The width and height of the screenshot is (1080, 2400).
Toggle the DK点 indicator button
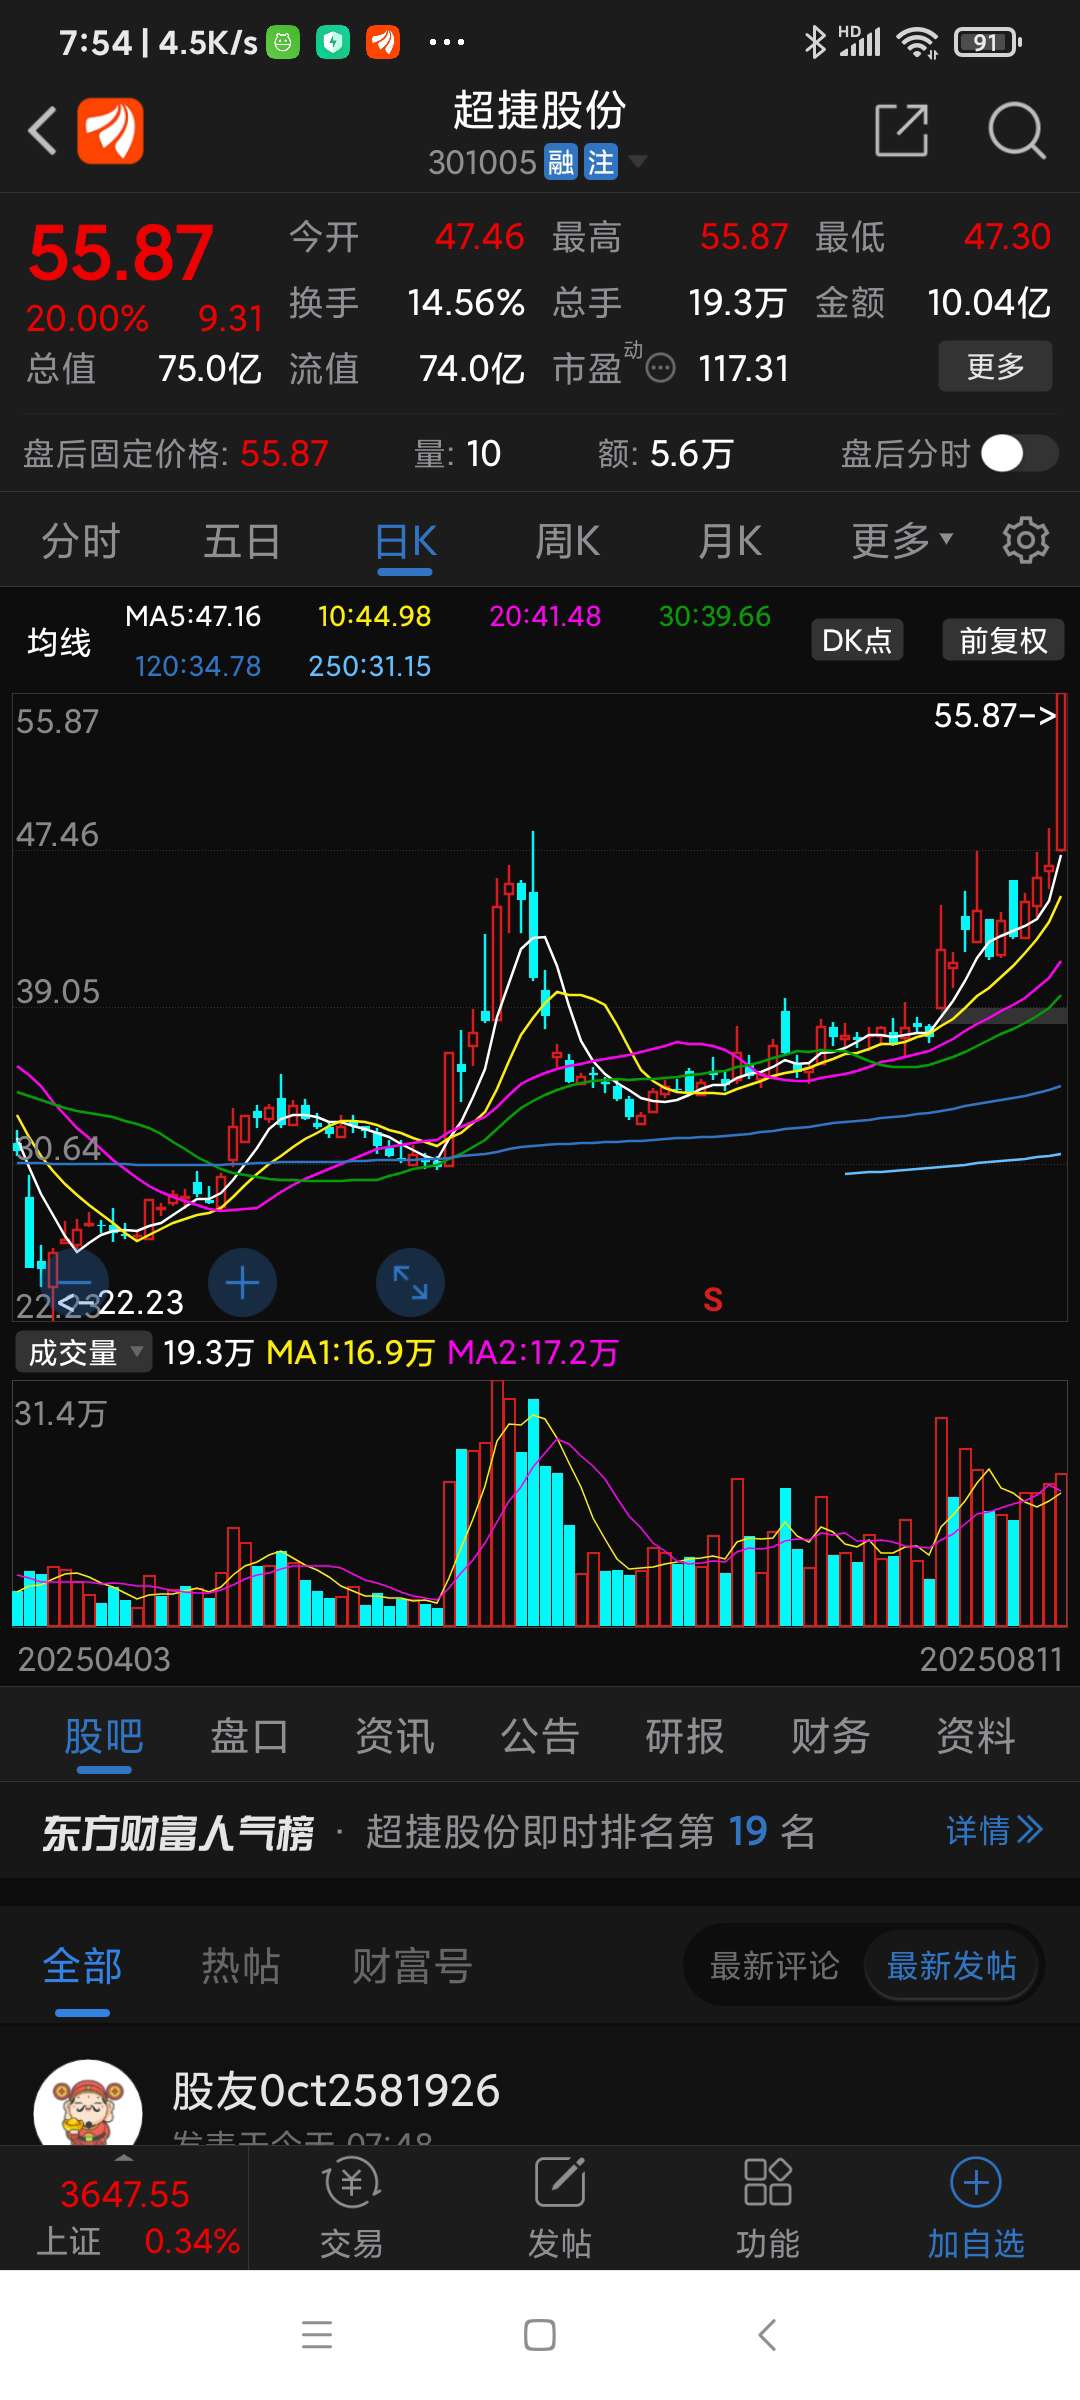point(857,640)
